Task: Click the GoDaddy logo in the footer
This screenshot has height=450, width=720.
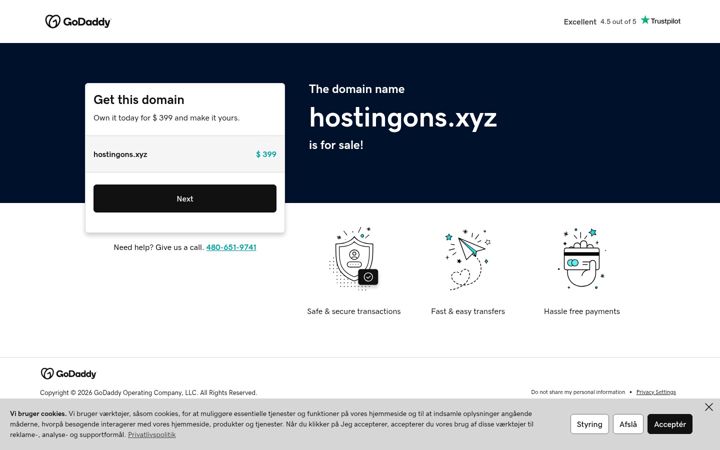Action: click(x=68, y=373)
